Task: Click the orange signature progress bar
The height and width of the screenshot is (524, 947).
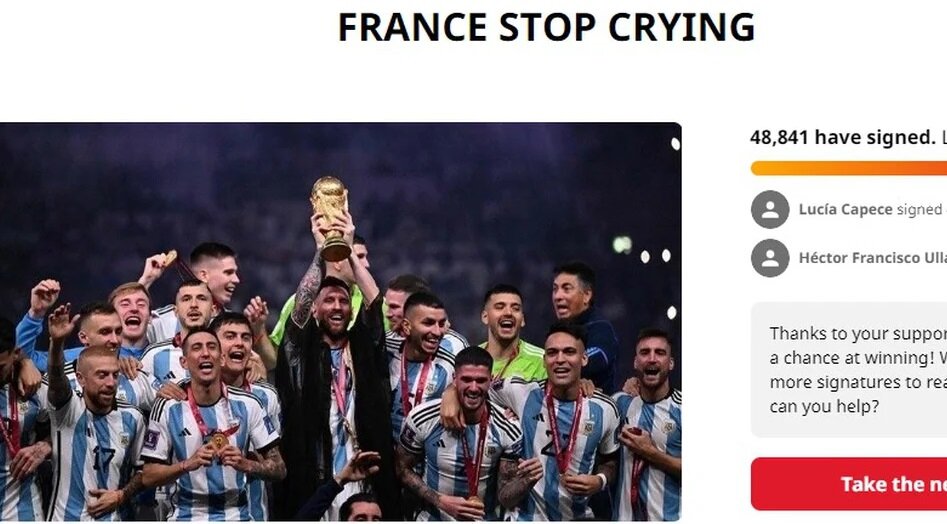Action: pyautogui.click(x=849, y=168)
